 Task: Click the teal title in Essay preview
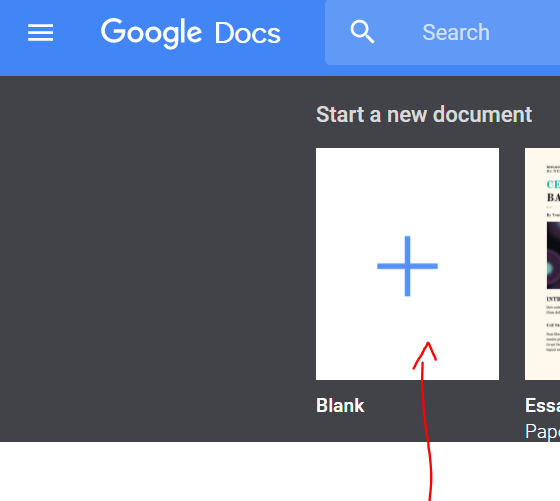tap(553, 184)
